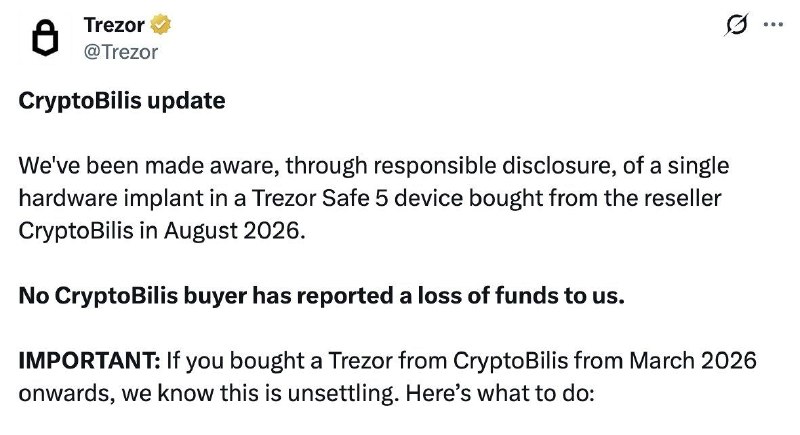Open the Trezor display name link
This screenshot has width=800, height=435.
tap(114, 25)
